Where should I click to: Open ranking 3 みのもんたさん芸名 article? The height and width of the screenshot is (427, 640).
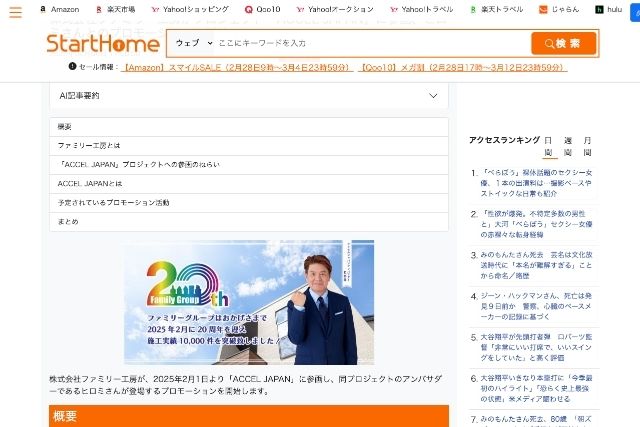536,265
